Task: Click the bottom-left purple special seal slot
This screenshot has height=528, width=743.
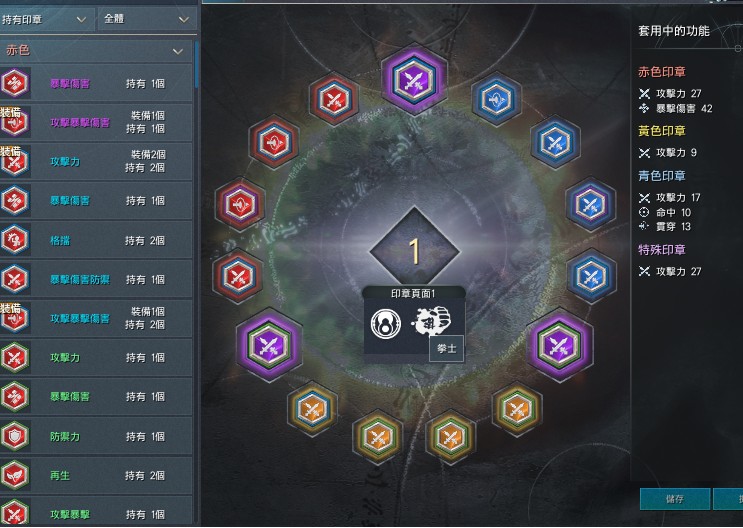Action: [x=269, y=345]
